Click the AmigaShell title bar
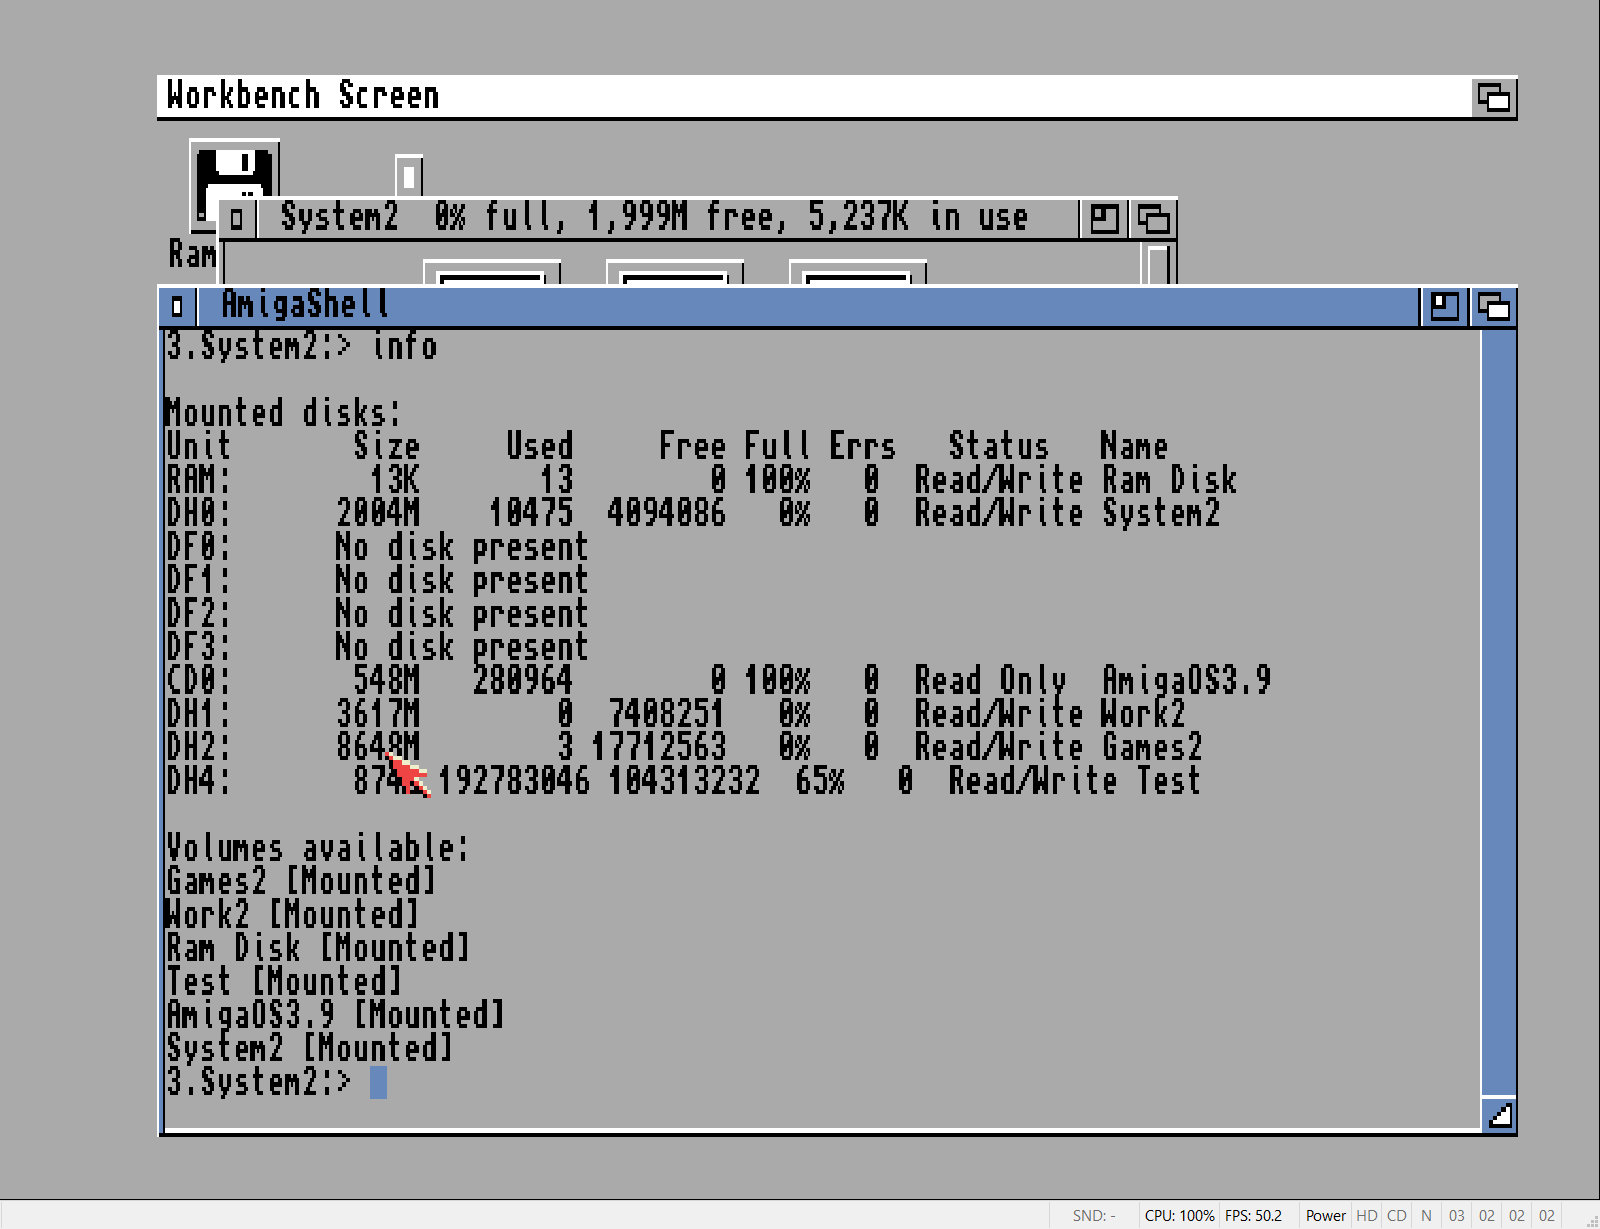The image size is (1600, 1229). click(x=808, y=306)
